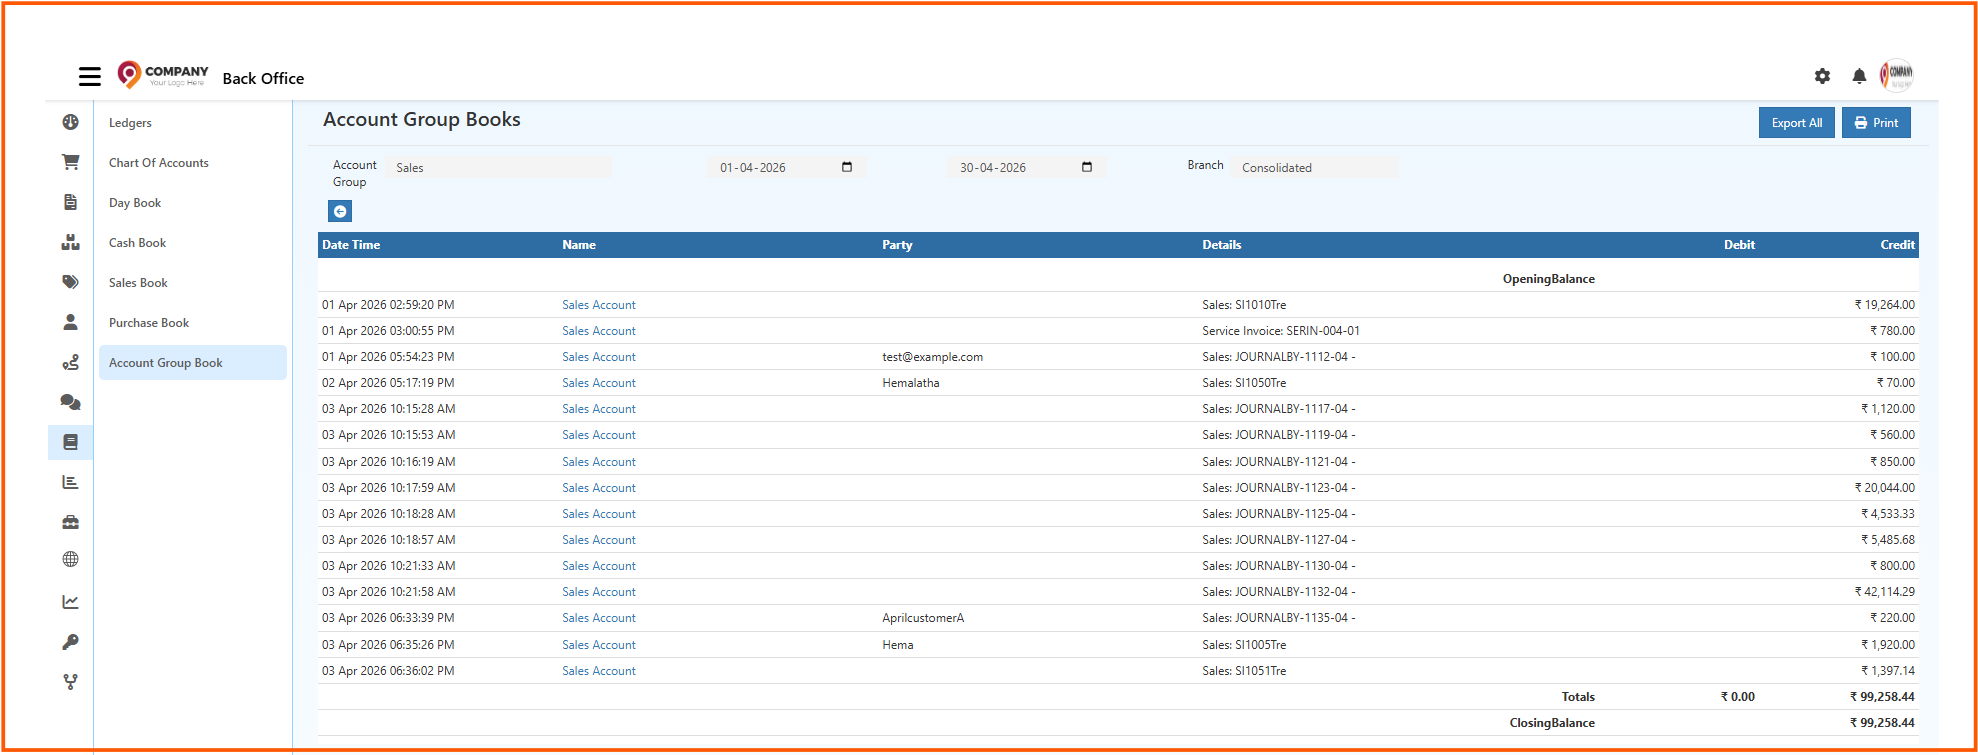Click the Date Time column header
The width and height of the screenshot is (1978, 755).
coord(351,245)
